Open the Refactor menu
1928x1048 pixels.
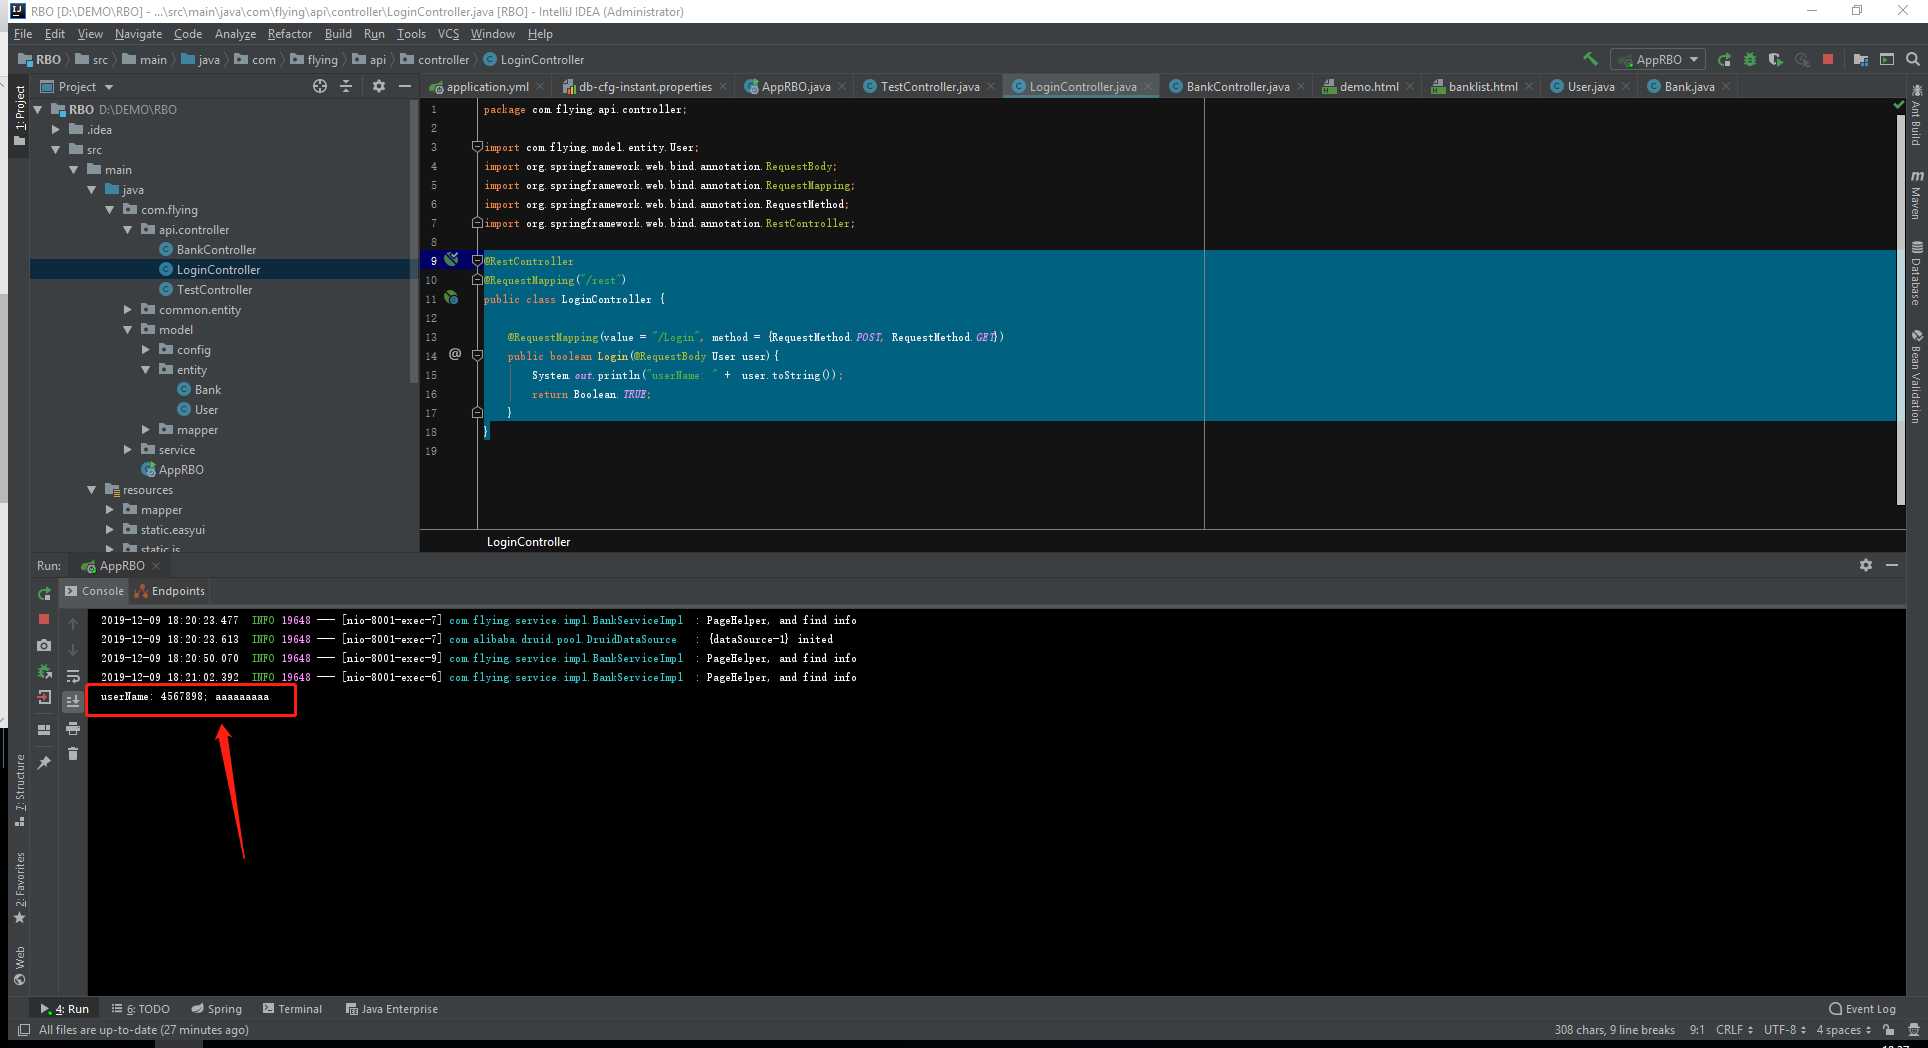pyautogui.click(x=289, y=34)
